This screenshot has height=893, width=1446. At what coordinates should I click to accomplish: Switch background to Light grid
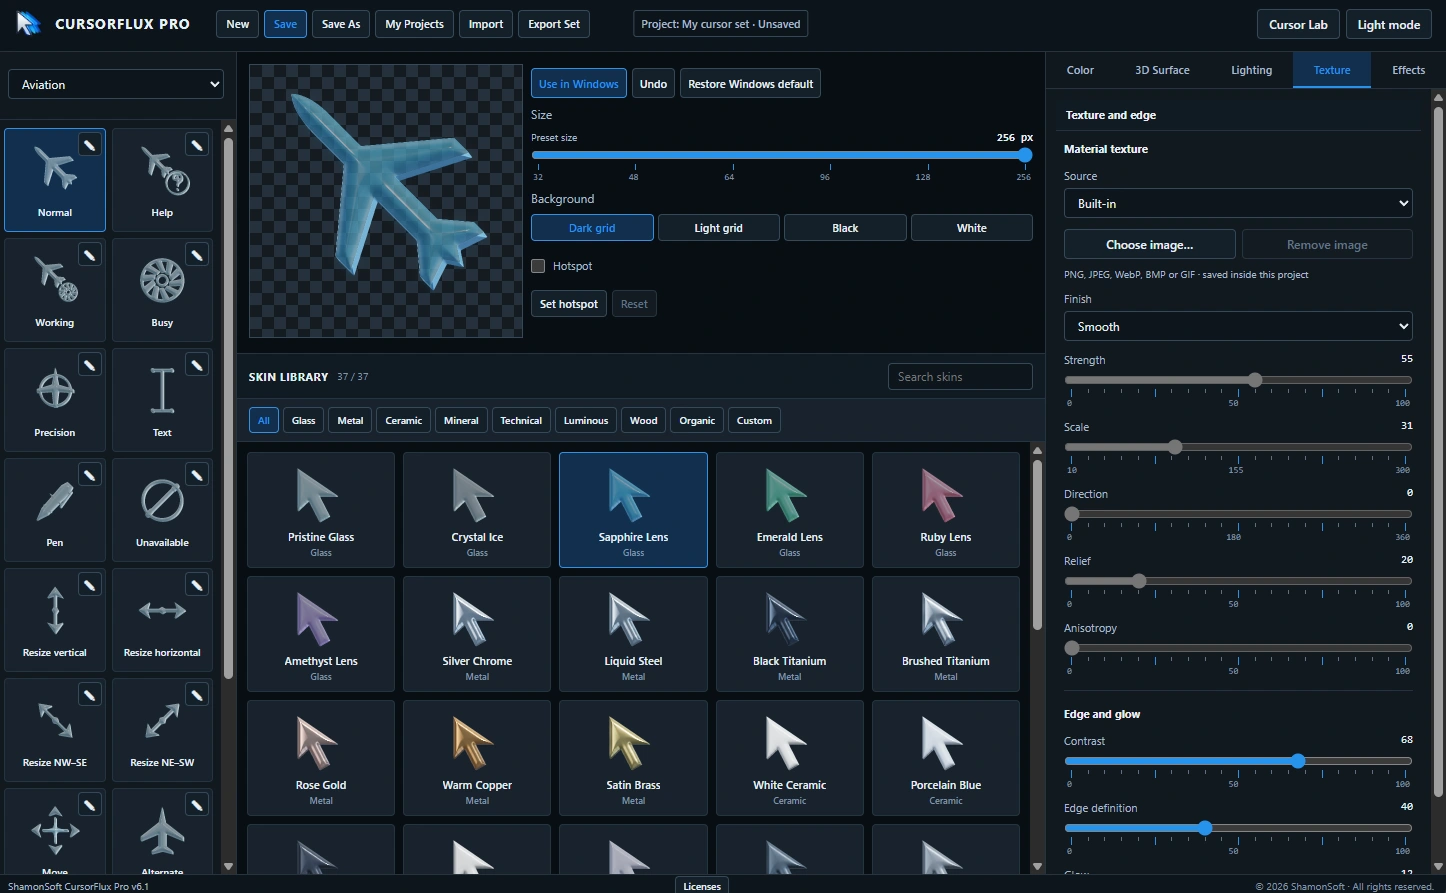718,228
